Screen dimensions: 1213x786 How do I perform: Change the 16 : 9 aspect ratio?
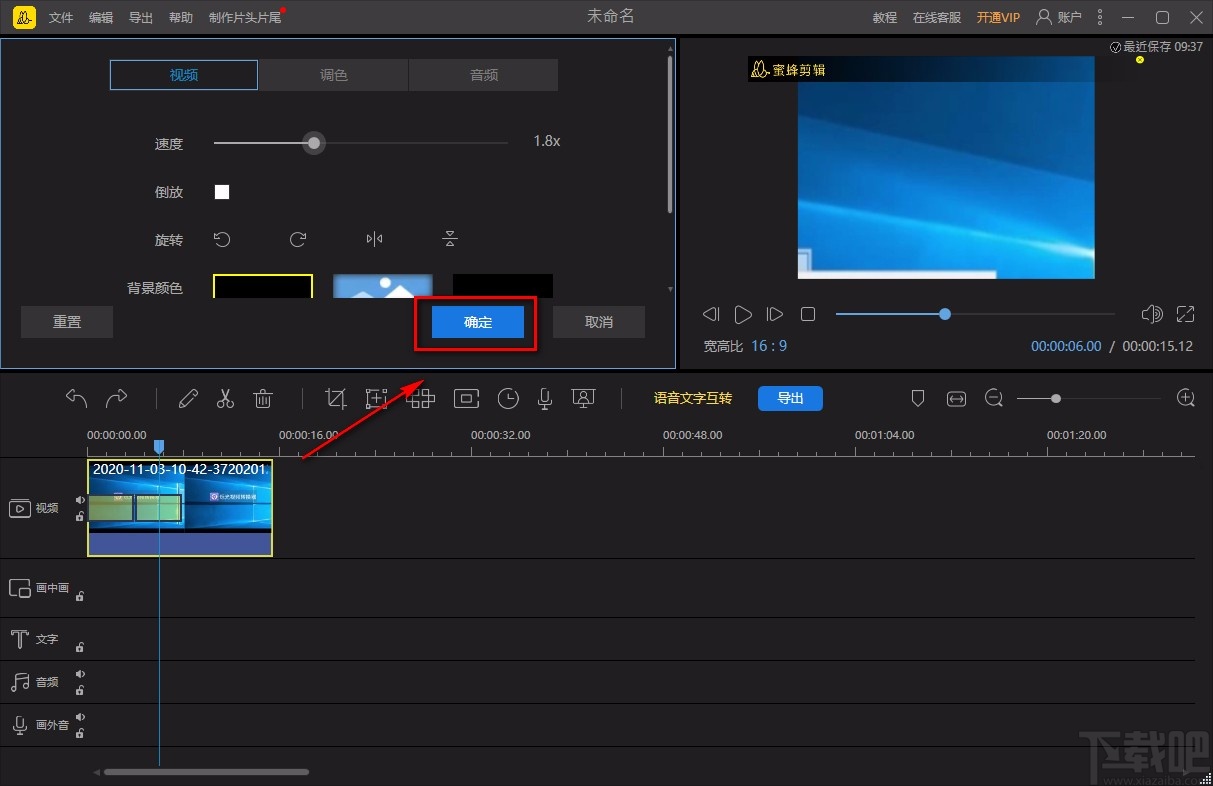tap(769, 346)
